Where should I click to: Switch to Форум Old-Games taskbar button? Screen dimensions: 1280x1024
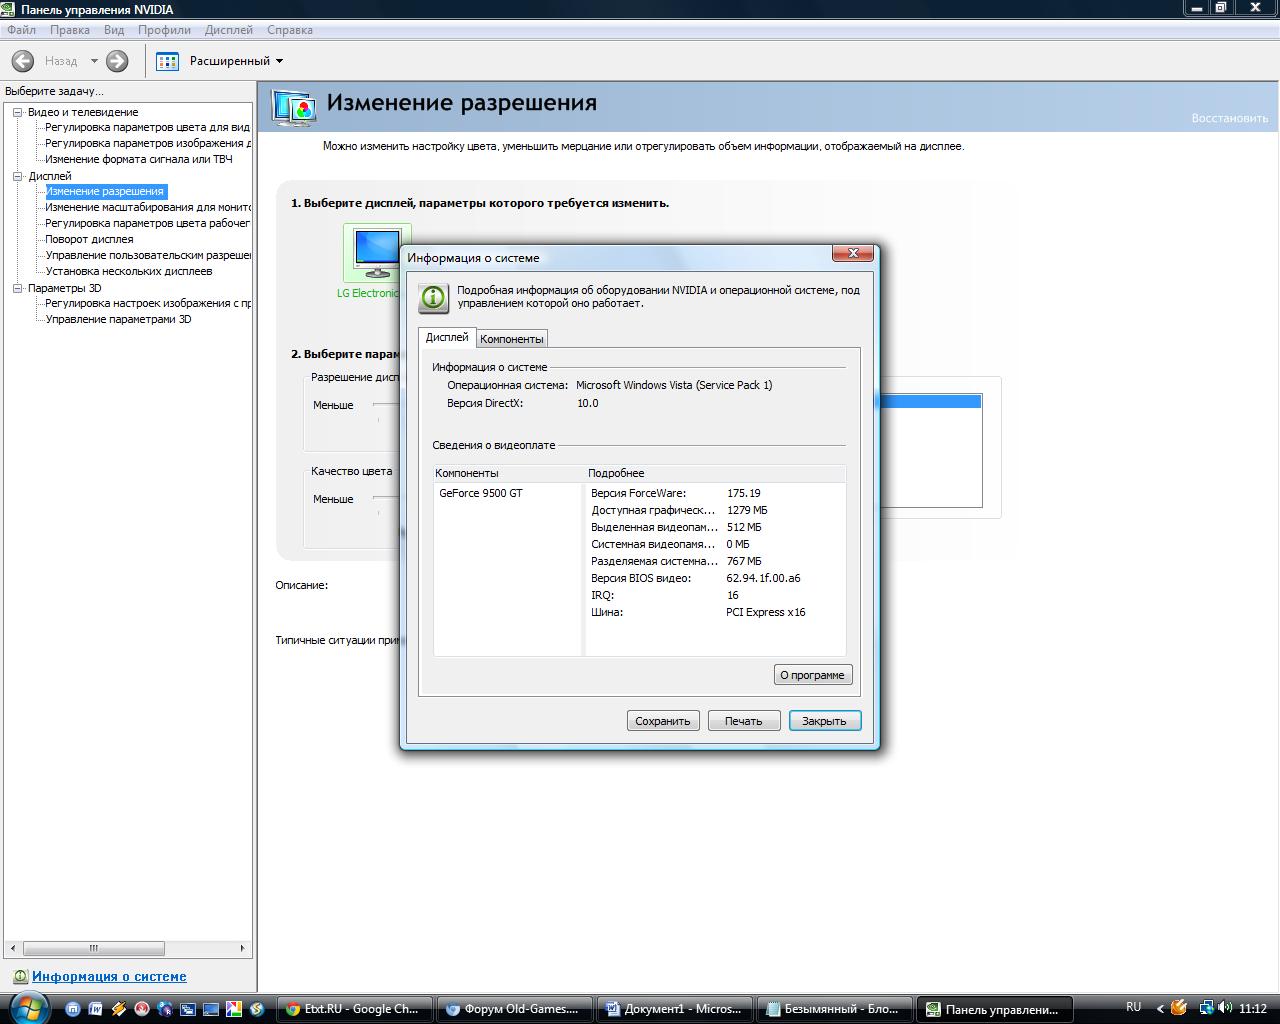coord(514,1009)
